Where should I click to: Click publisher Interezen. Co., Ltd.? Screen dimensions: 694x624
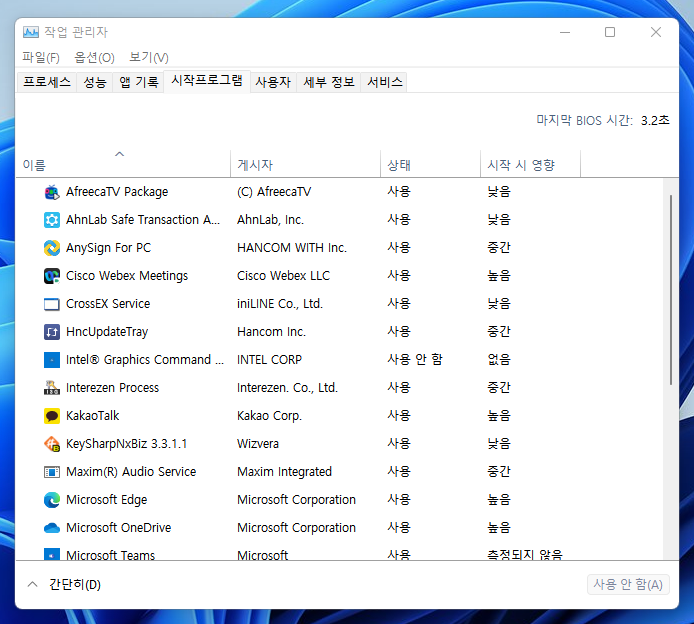(287, 388)
